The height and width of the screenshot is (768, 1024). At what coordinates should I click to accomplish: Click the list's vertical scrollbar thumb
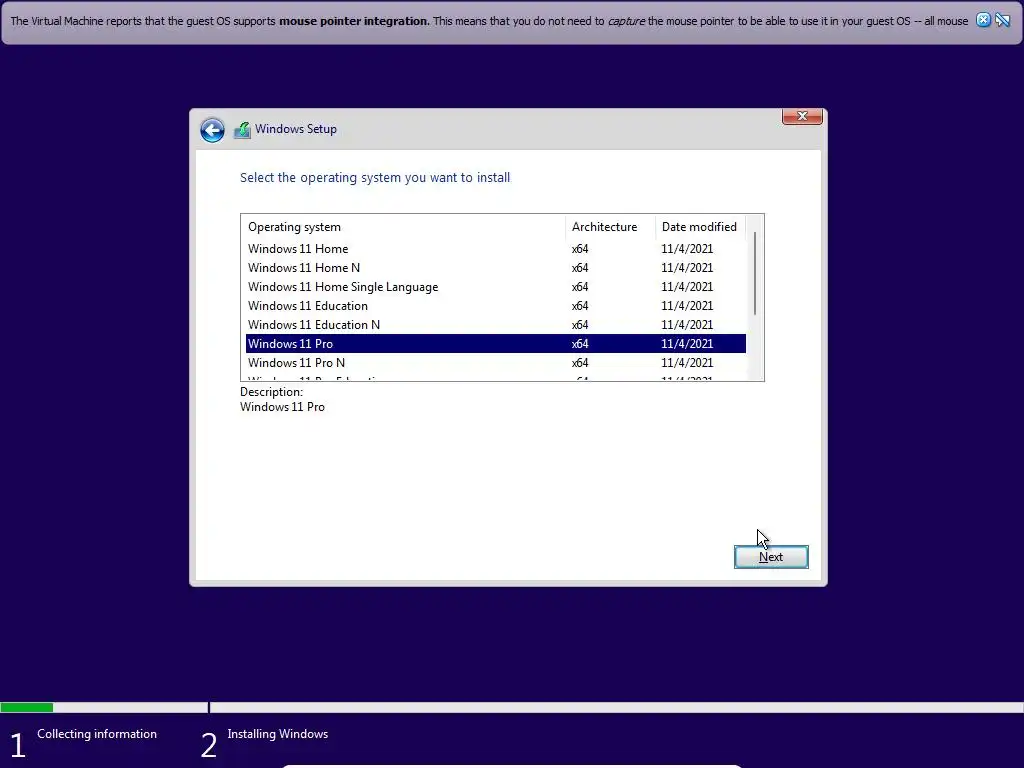coord(755,274)
